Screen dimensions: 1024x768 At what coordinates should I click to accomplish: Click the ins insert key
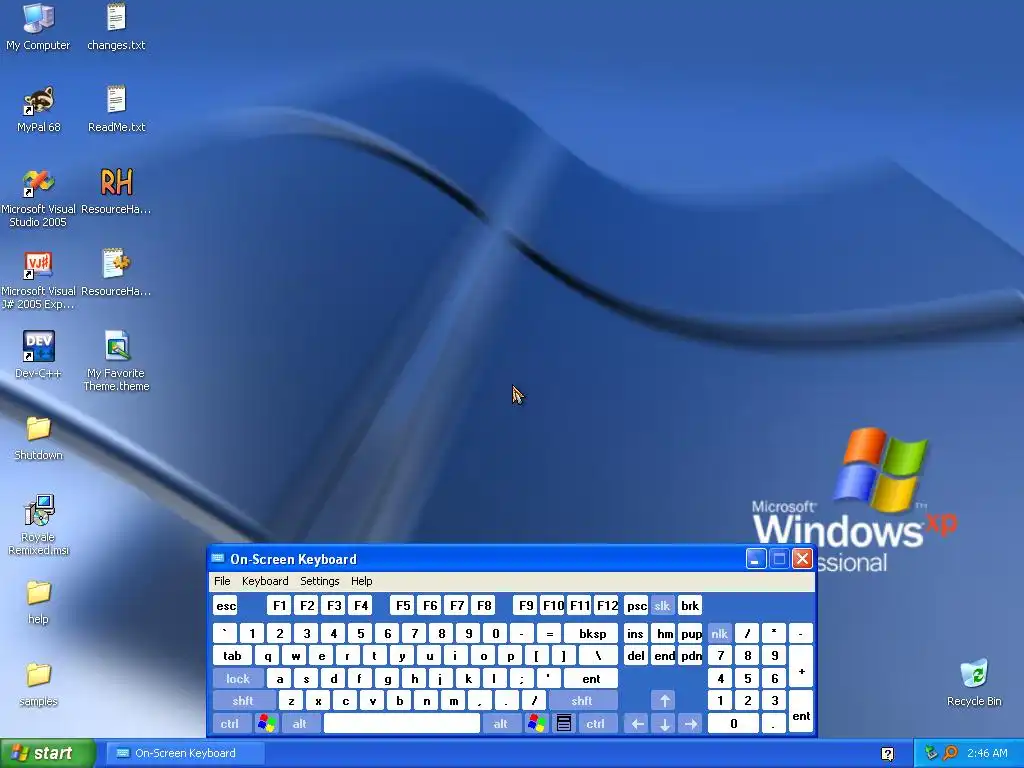coord(636,633)
